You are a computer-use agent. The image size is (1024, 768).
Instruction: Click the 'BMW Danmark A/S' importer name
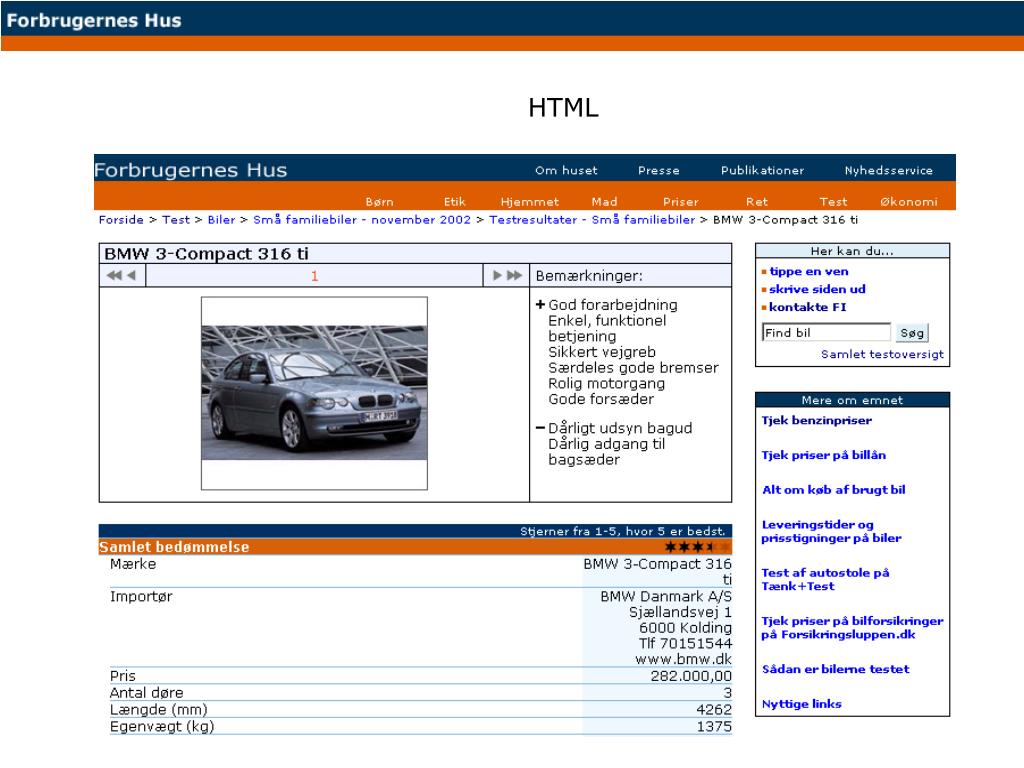666,596
